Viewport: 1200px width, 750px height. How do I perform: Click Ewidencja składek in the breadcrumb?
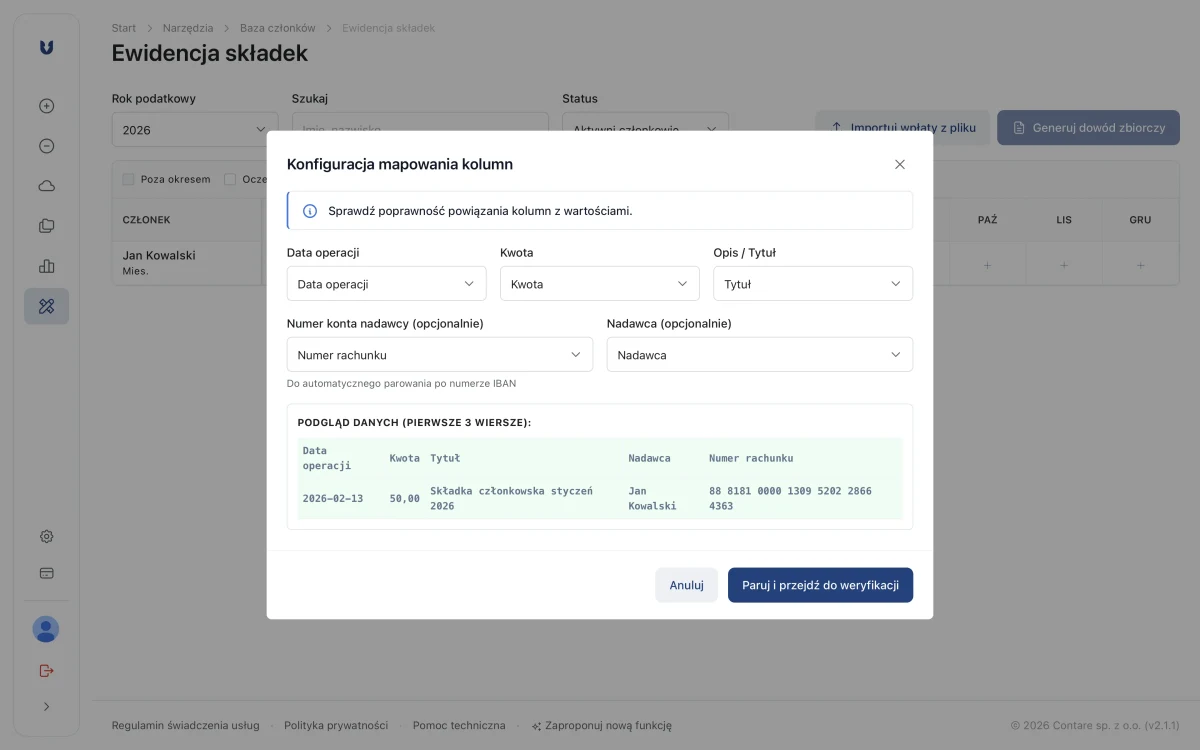[x=388, y=28]
